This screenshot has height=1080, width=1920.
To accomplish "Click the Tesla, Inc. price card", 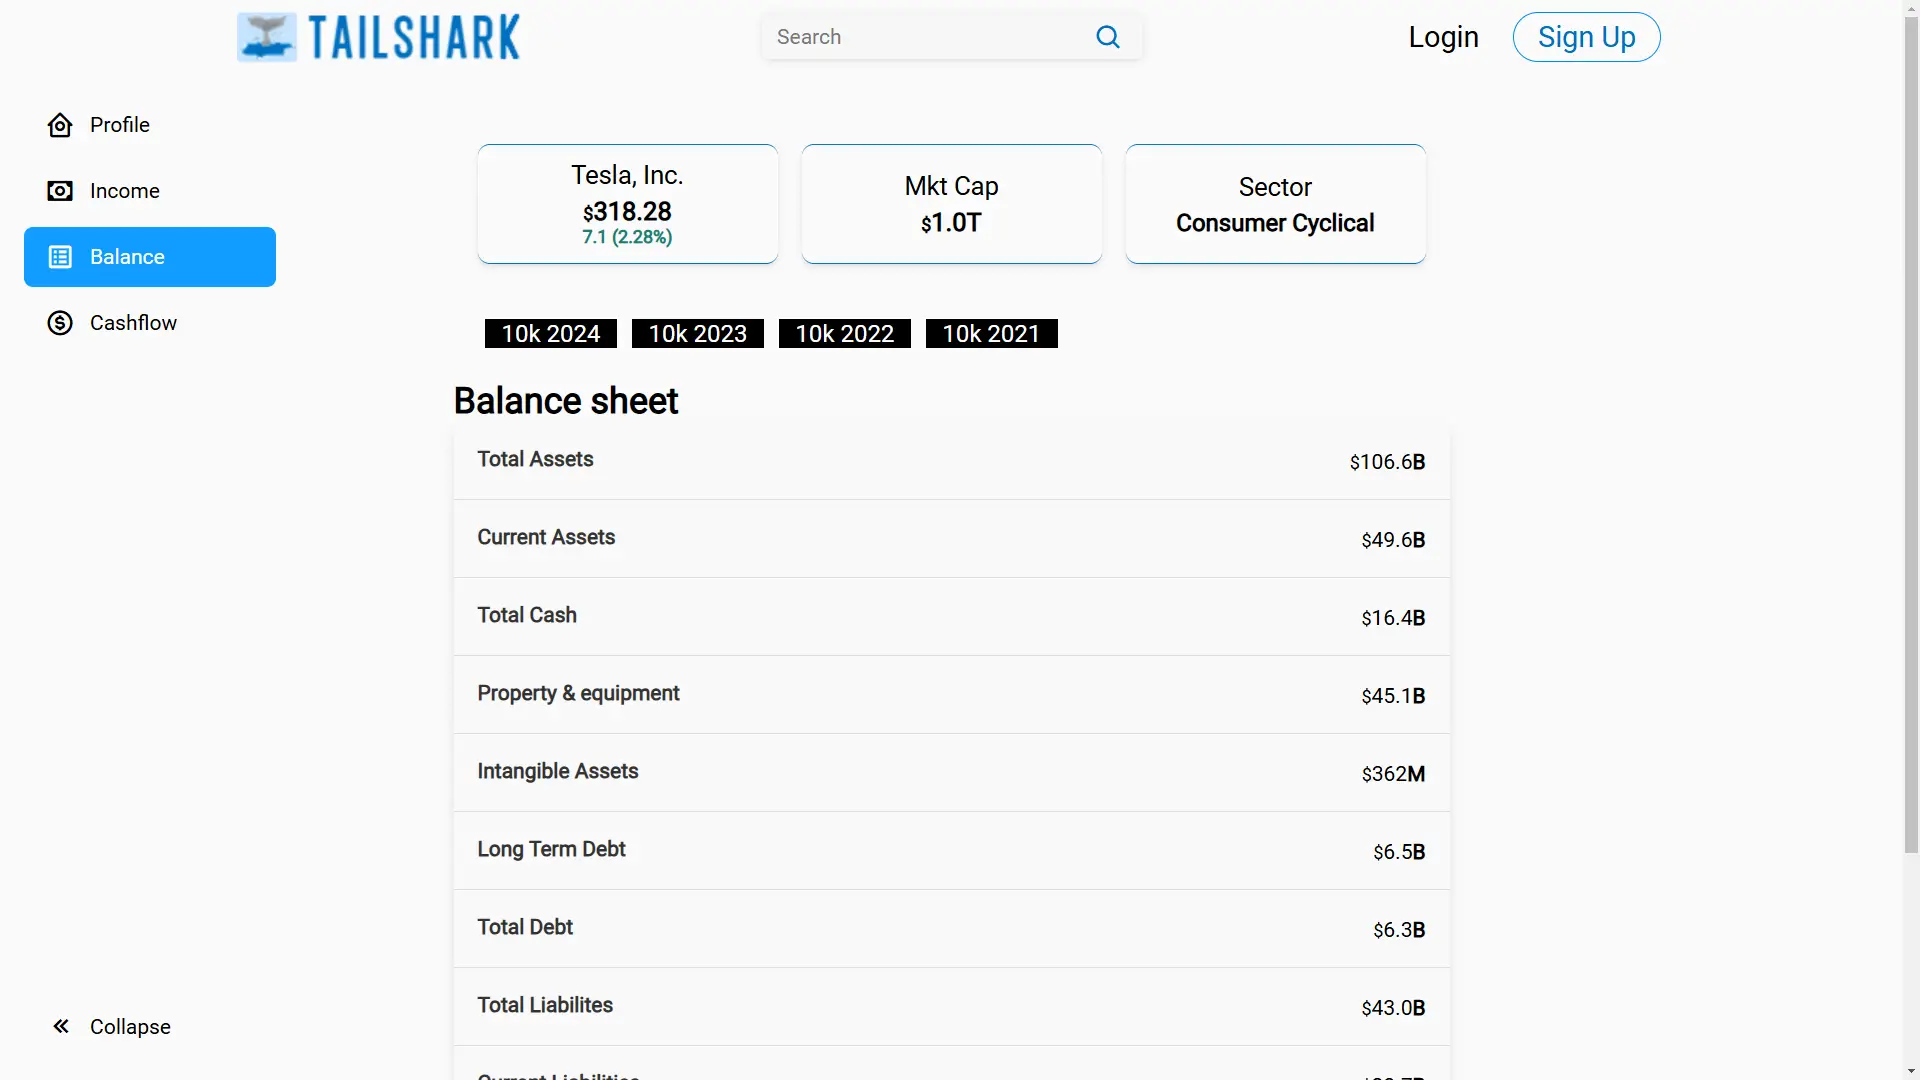I will (x=628, y=204).
